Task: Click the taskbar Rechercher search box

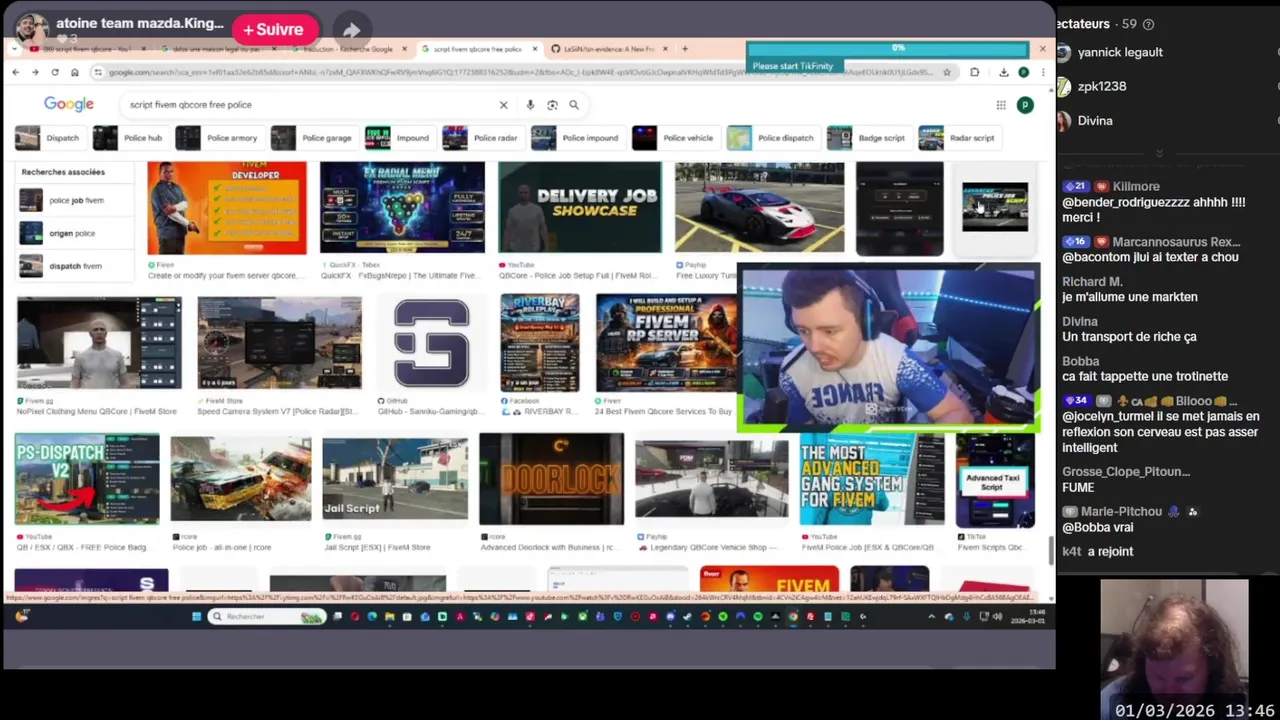Action: pos(268,616)
